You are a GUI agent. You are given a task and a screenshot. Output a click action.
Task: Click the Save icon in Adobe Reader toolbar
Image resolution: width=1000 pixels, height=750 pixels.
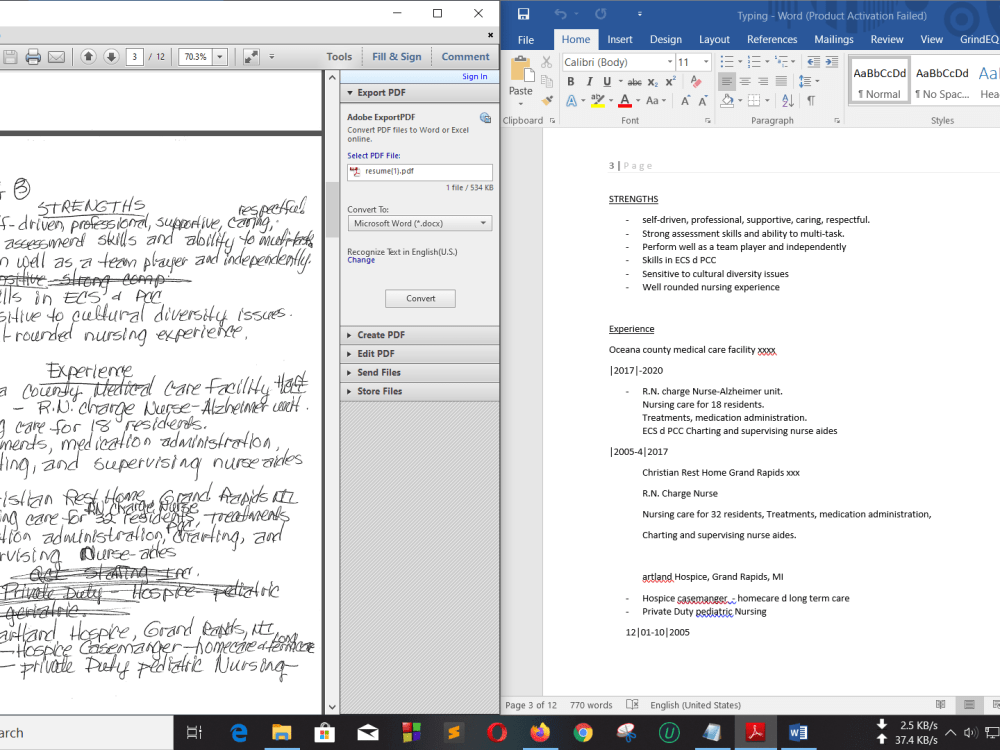[10, 57]
